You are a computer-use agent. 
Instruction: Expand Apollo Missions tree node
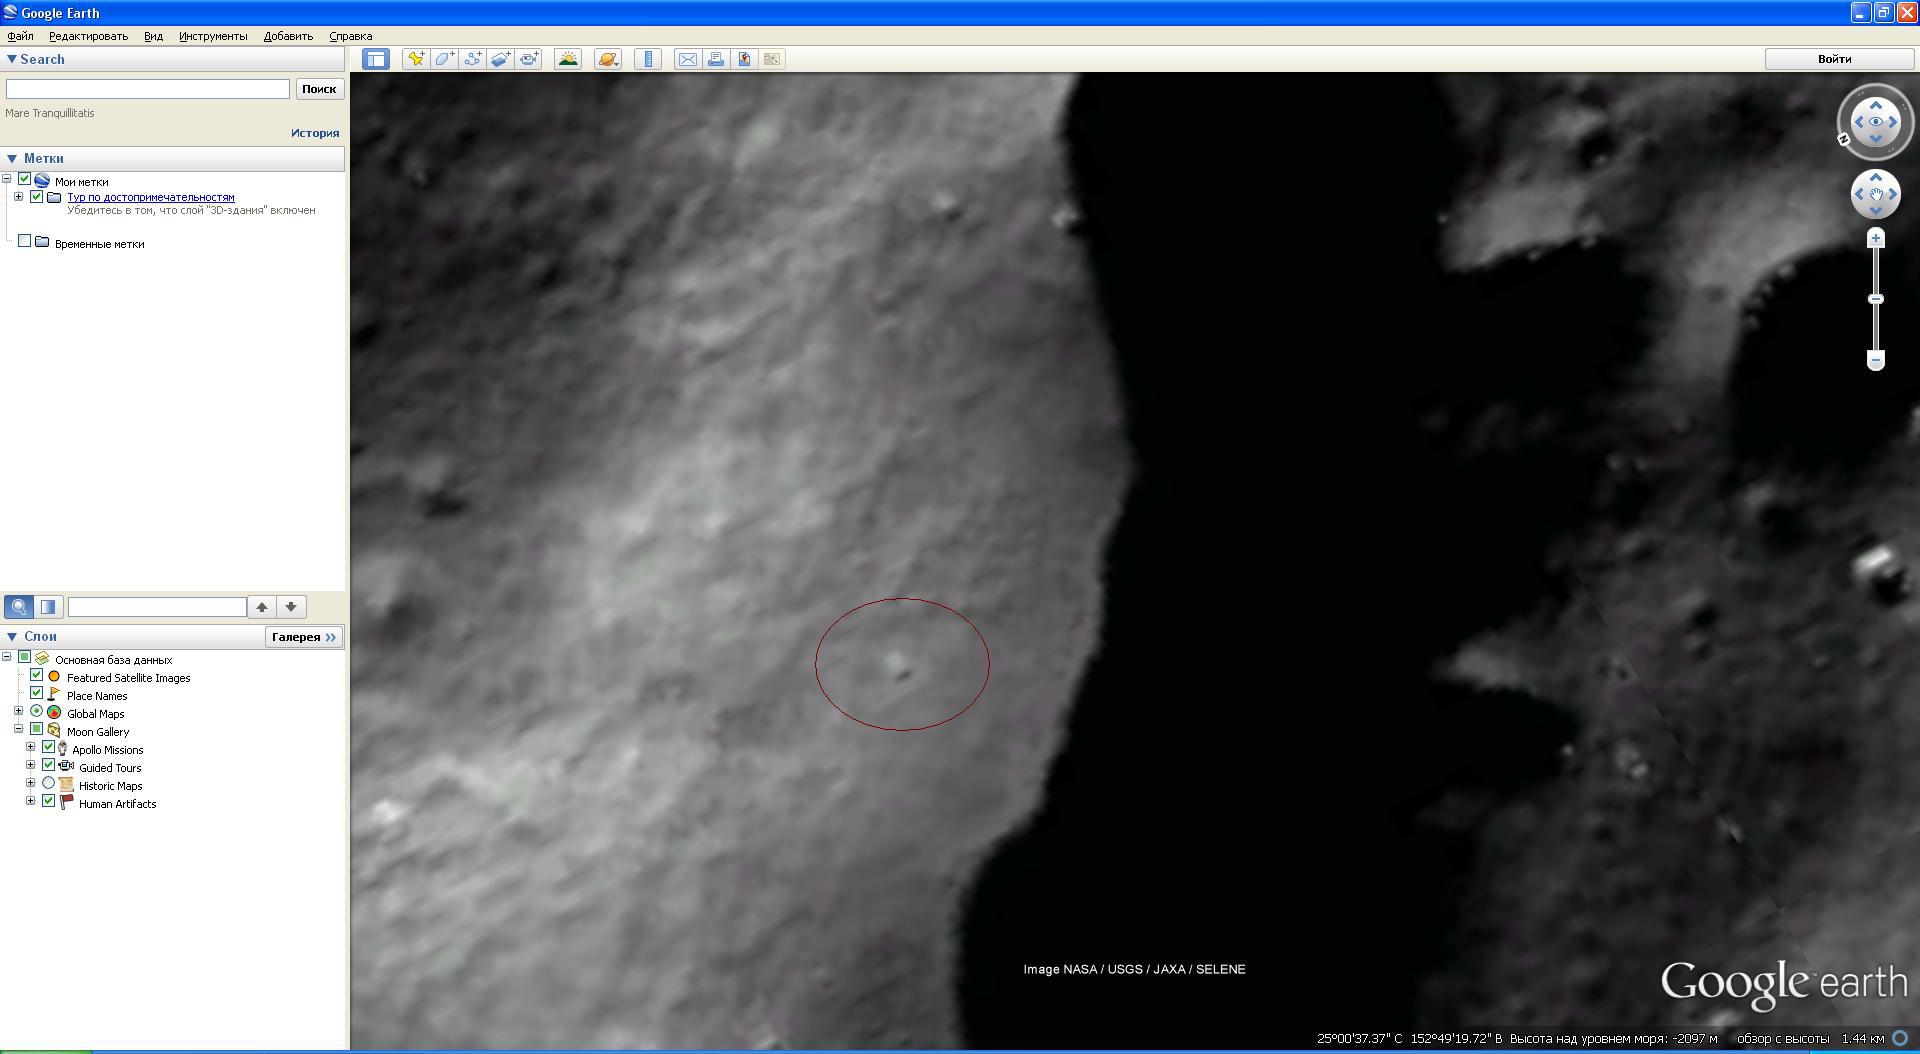tap(31, 748)
